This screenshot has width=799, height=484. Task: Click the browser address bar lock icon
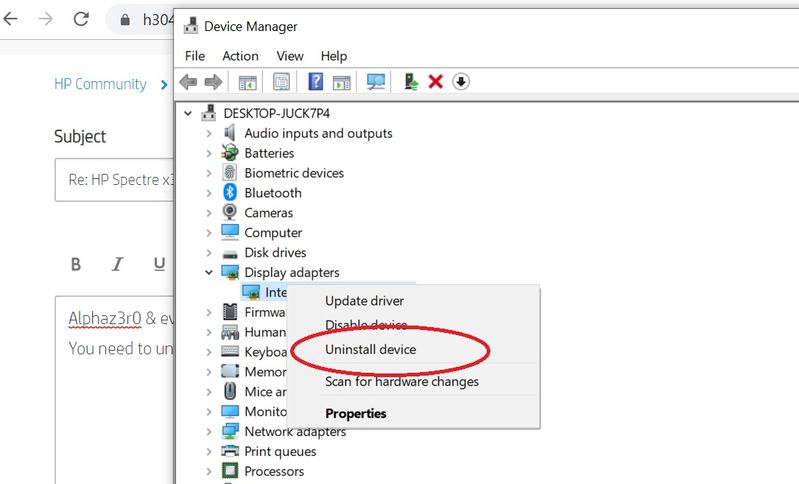coord(125,19)
